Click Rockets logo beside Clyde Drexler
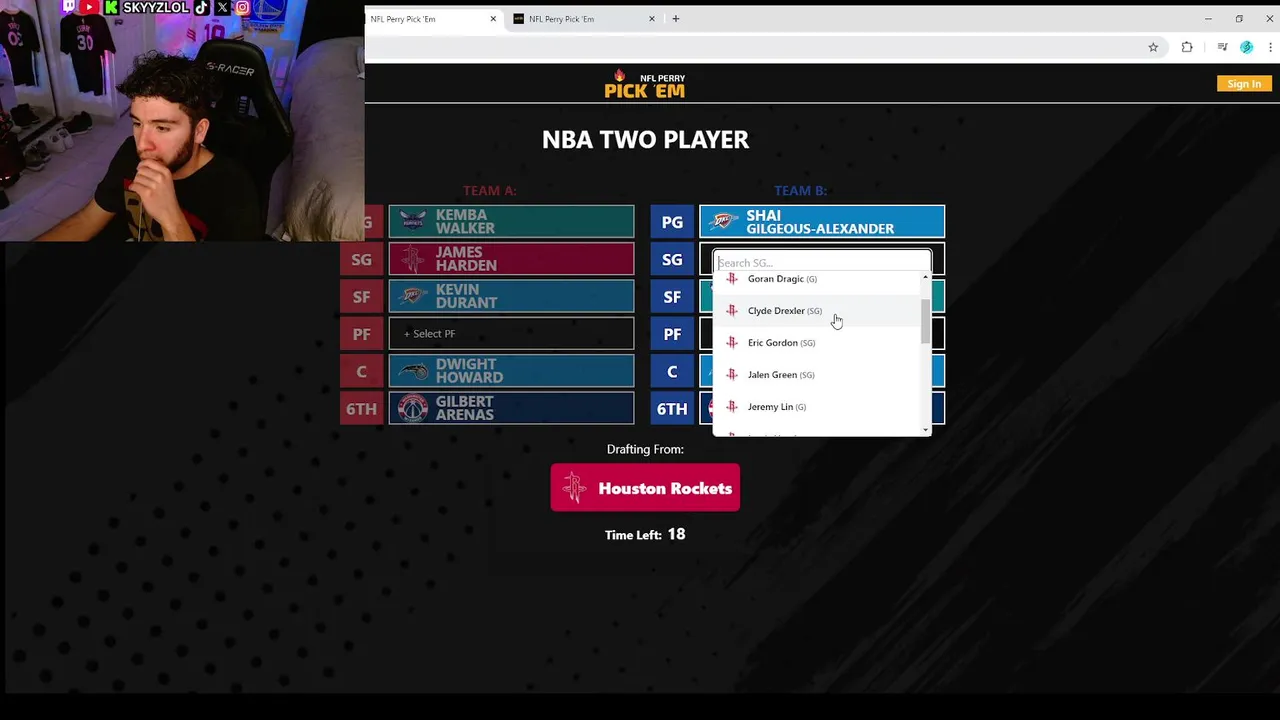Image resolution: width=1280 pixels, height=720 pixels. click(732, 311)
